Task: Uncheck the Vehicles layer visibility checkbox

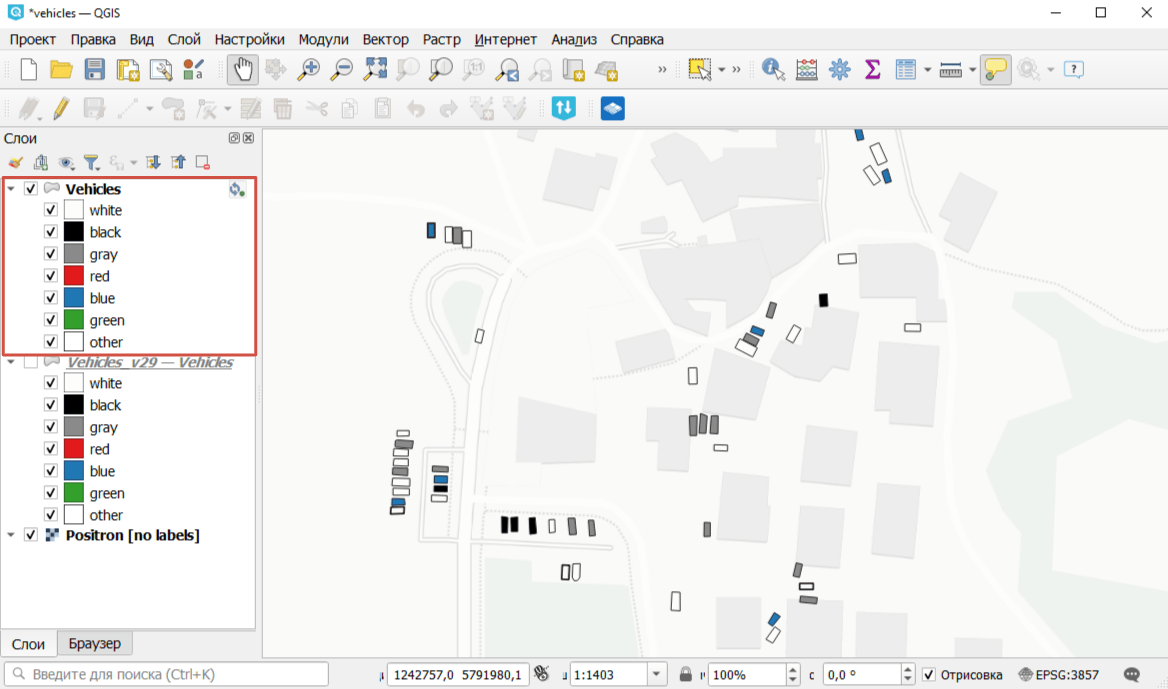Action: click(x=31, y=189)
